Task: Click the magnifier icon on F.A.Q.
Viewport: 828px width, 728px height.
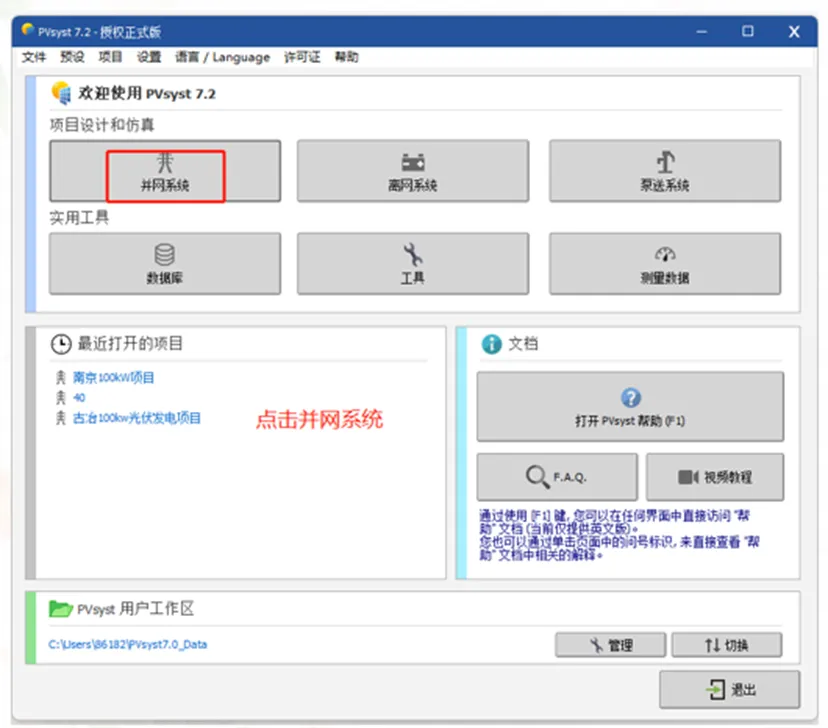Action: (538, 477)
